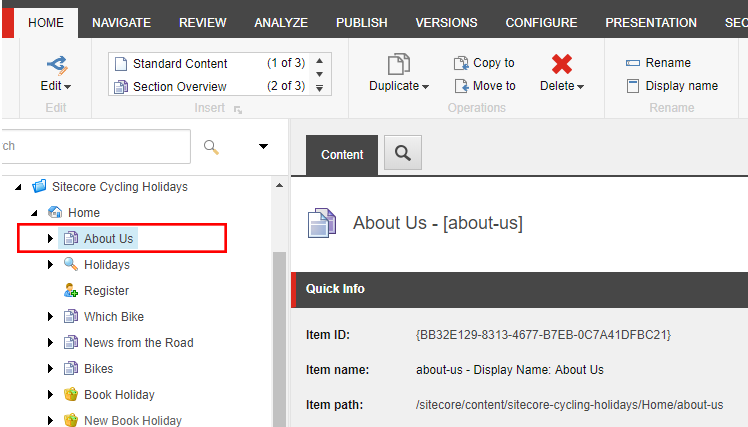Select the Register tree item

click(106, 291)
